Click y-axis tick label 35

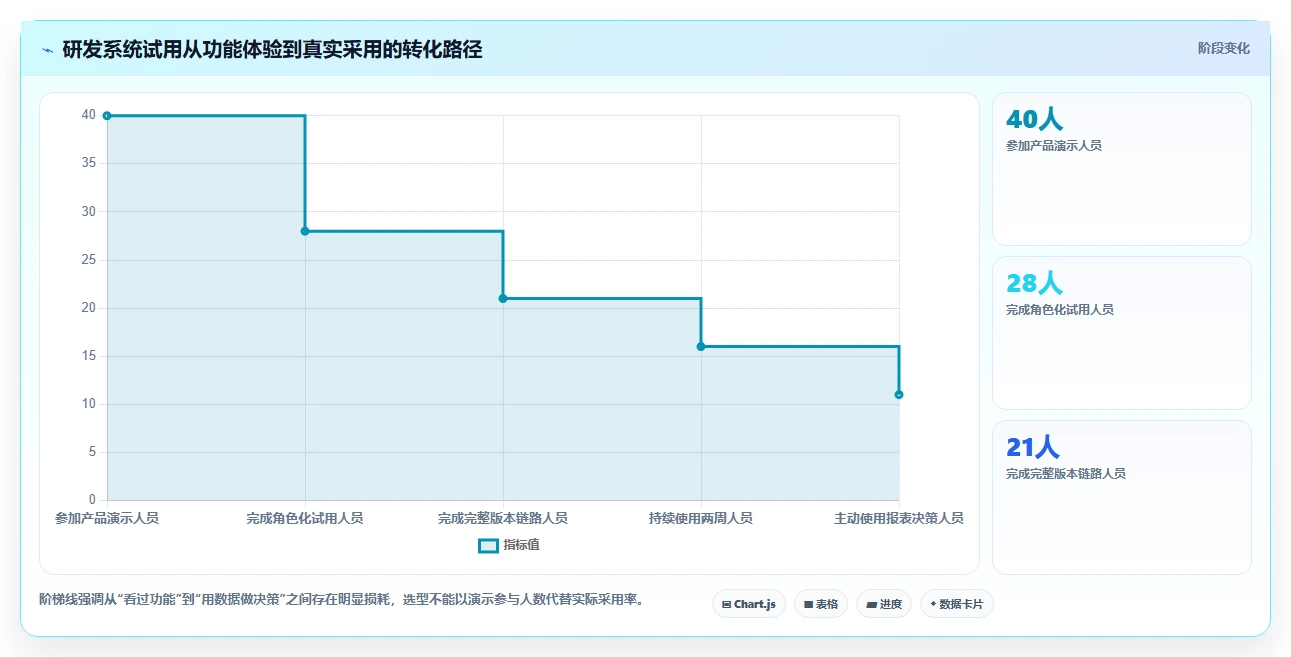[x=89, y=163]
